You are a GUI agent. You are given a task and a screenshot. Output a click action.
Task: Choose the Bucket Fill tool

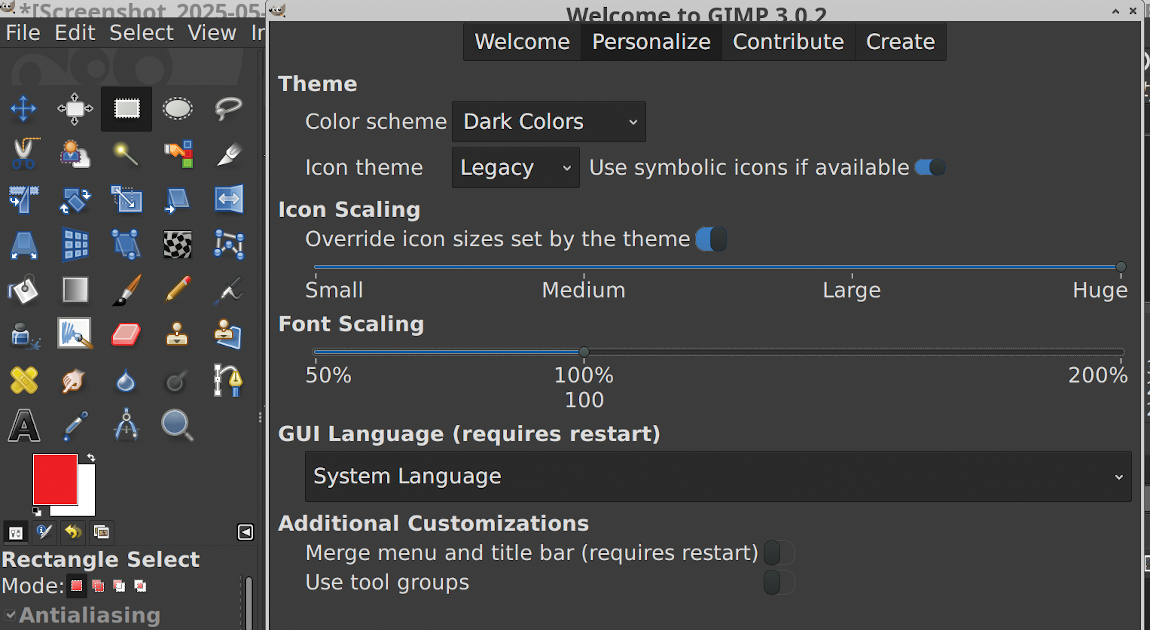[x=24, y=290]
